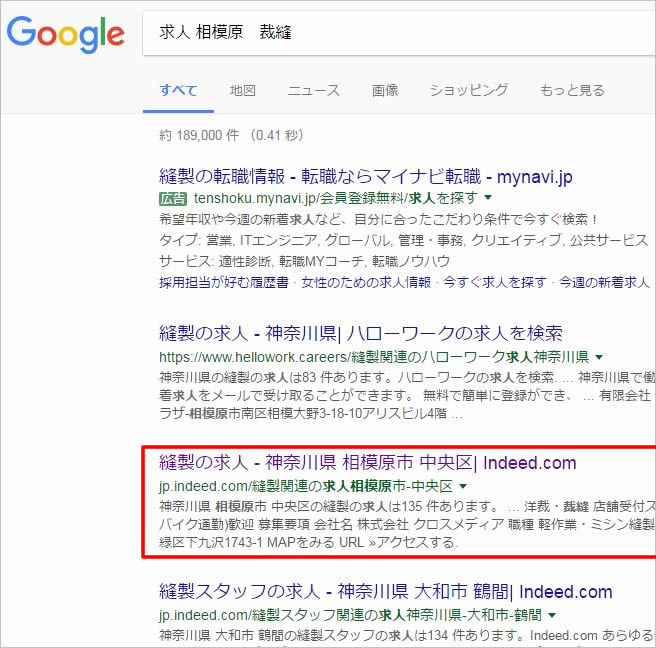656x648 pixels.
Task: Click snippet line タイプ: 営業, ITエンジニア
Action: click(403, 240)
